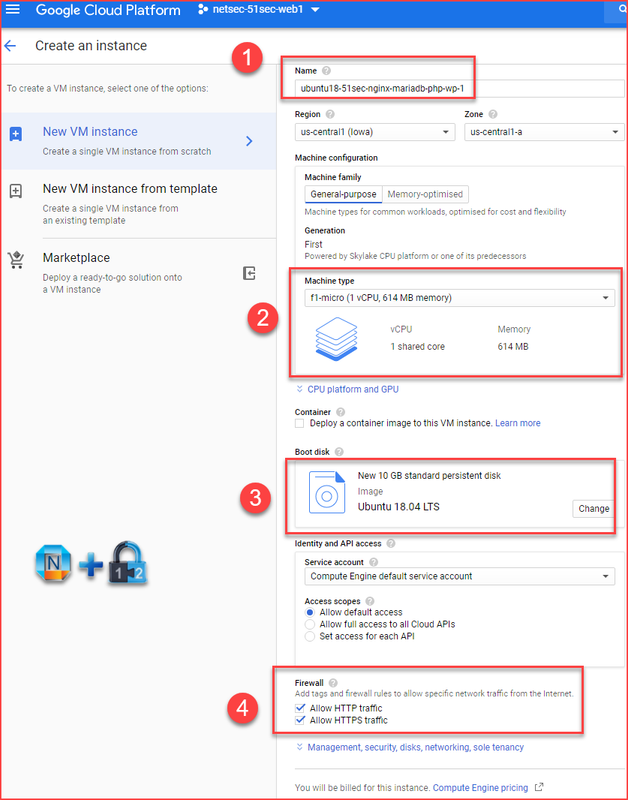Click the instance Name input field

pyautogui.click(x=459, y=88)
